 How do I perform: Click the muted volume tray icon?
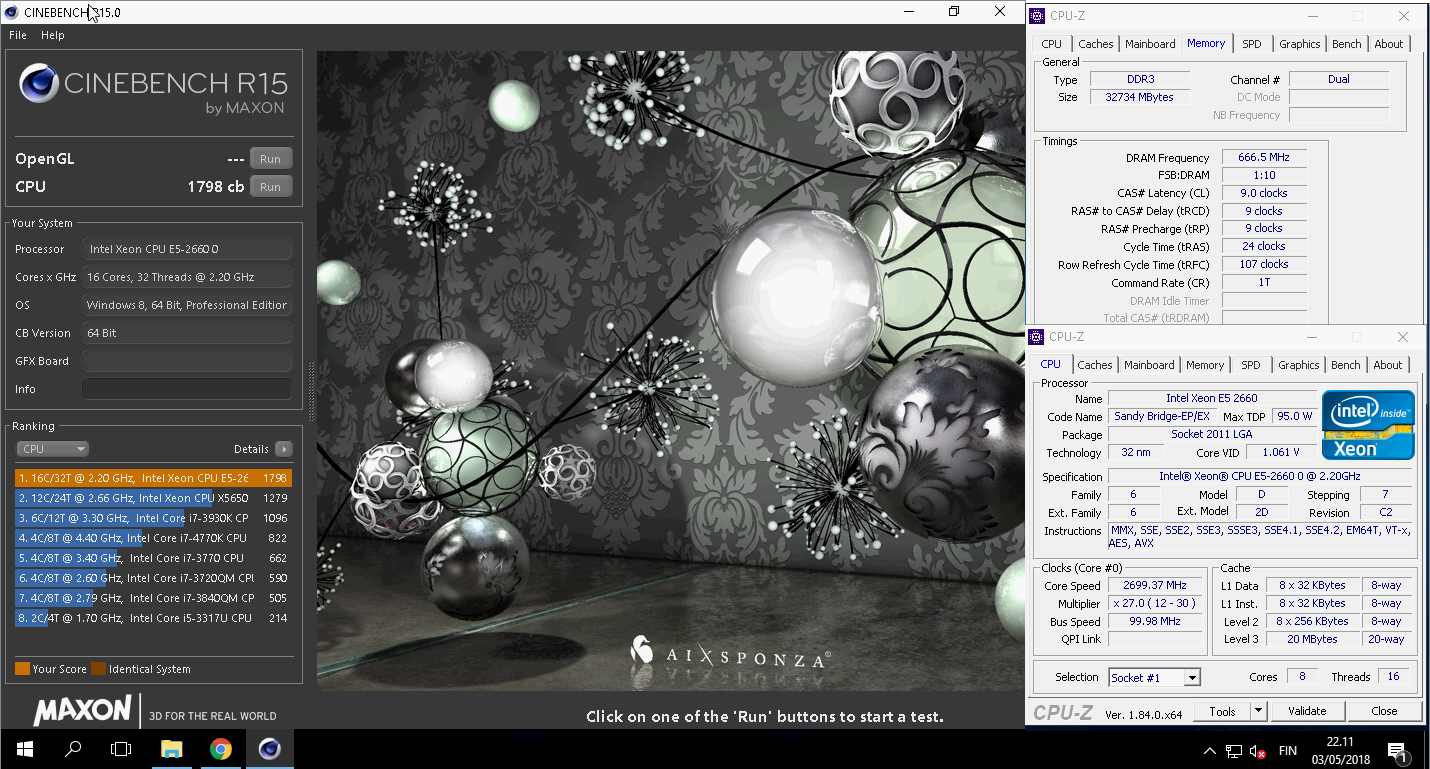(1258, 750)
